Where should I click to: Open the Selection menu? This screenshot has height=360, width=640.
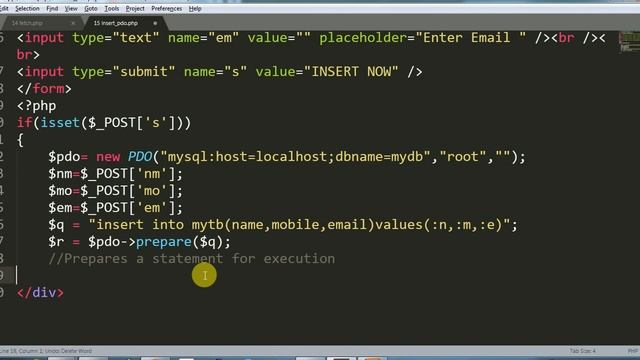(27, 9)
